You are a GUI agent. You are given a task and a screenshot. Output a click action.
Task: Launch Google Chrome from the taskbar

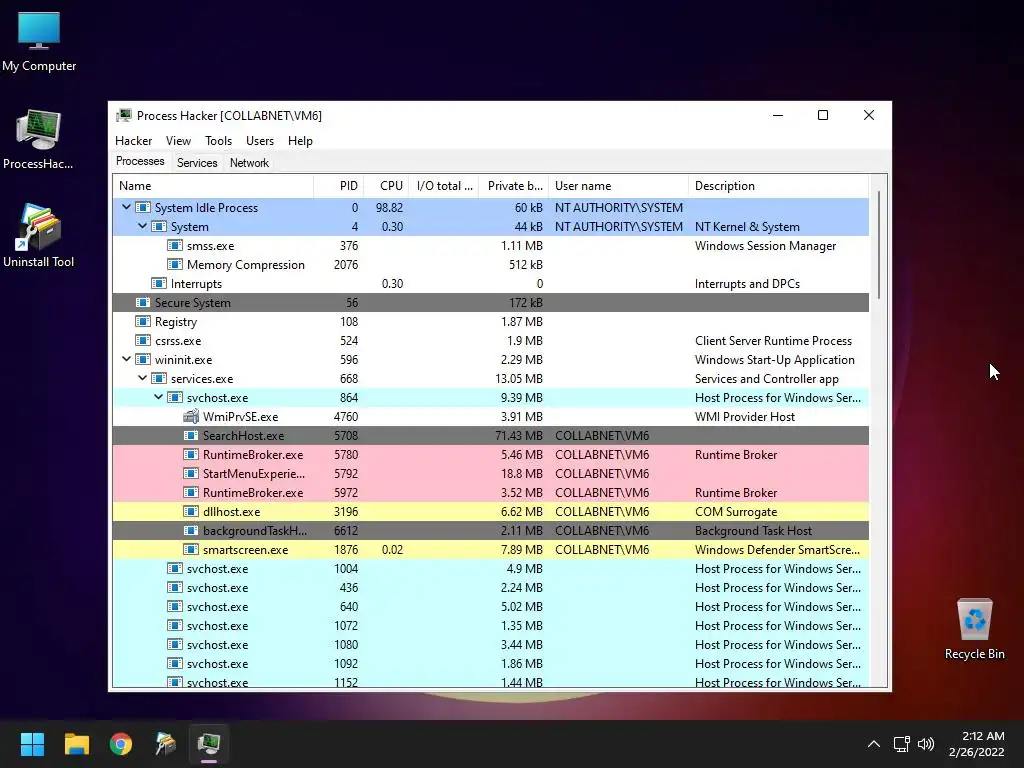pyautogui.click(x=121, y=744)
